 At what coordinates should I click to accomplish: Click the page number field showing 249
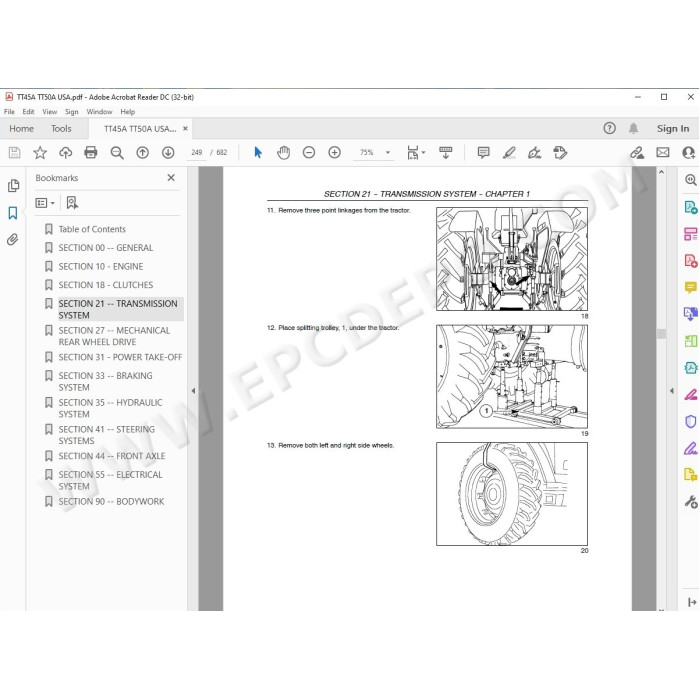click(x=196, y=153)
